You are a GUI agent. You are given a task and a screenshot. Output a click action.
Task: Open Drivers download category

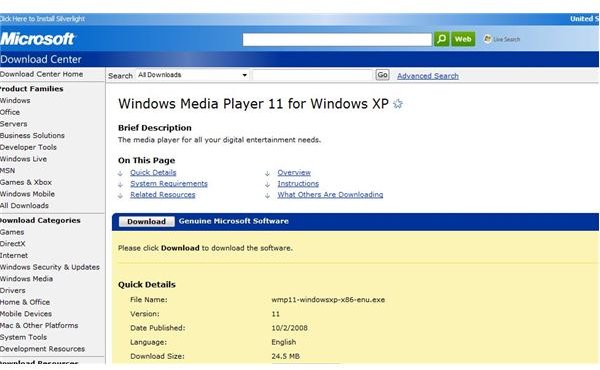point(13,290)
